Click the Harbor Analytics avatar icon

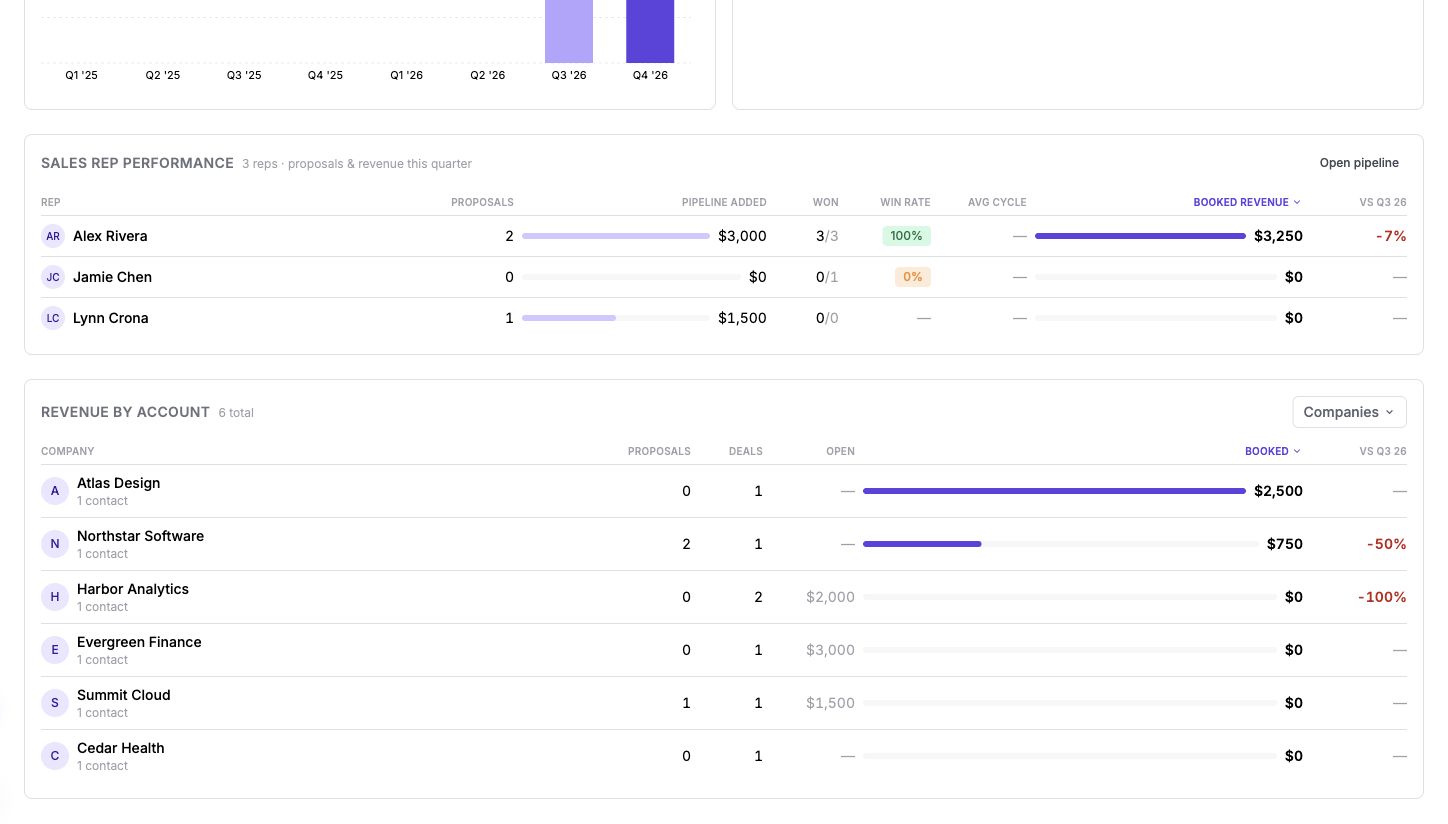[x=55, y=597]
